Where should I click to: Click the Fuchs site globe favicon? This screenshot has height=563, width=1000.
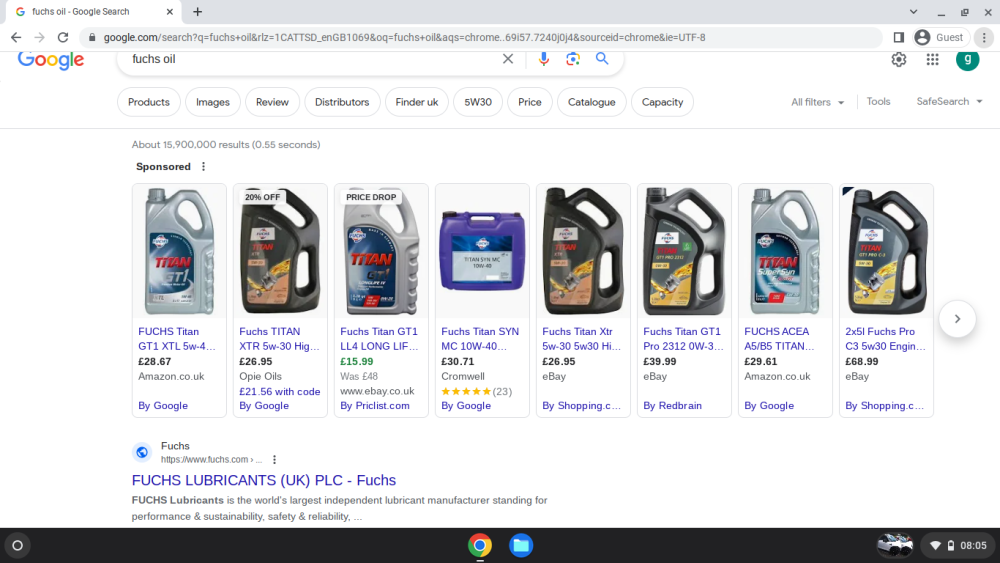(x=142, y=453)
